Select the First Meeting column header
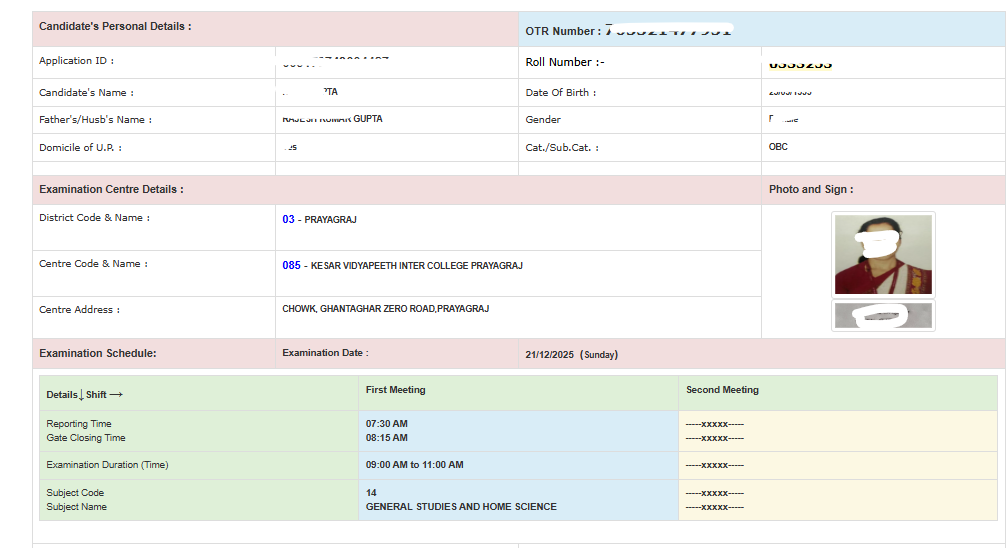1007x548 pixels. tap(395, 390)
